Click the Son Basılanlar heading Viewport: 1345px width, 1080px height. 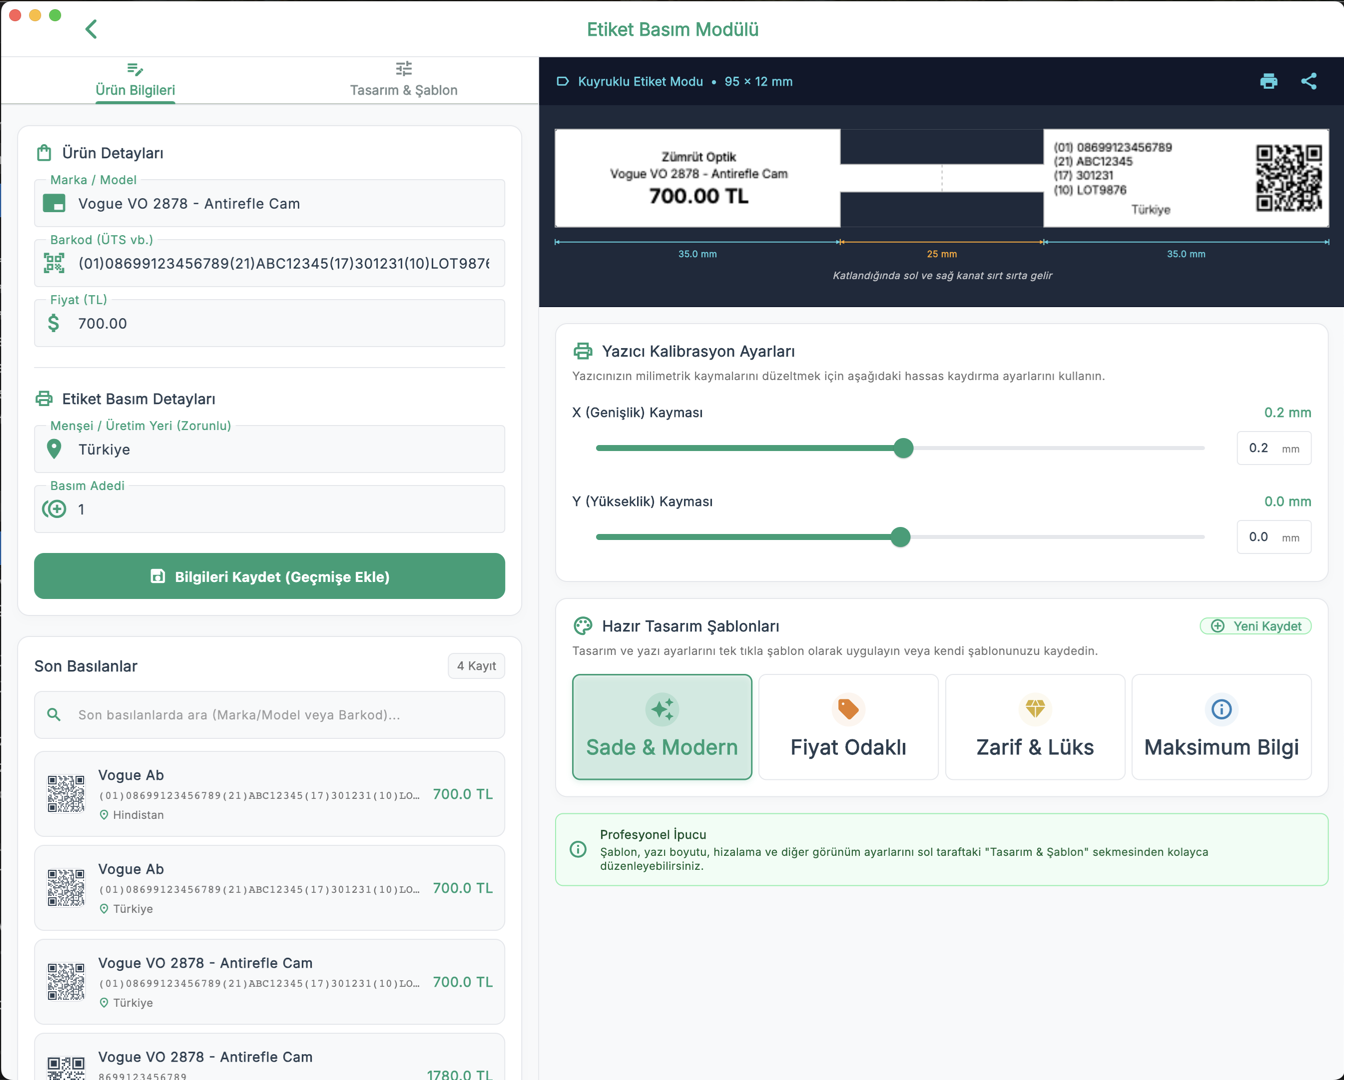pos(86,666)
